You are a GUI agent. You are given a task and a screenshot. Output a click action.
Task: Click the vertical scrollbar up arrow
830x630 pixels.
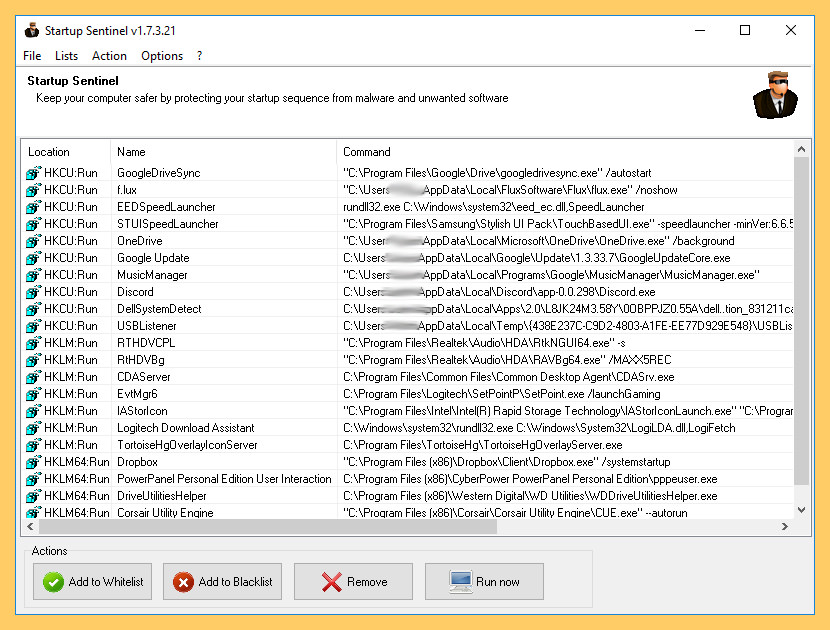pyautogui.click(x=801, y=149)
